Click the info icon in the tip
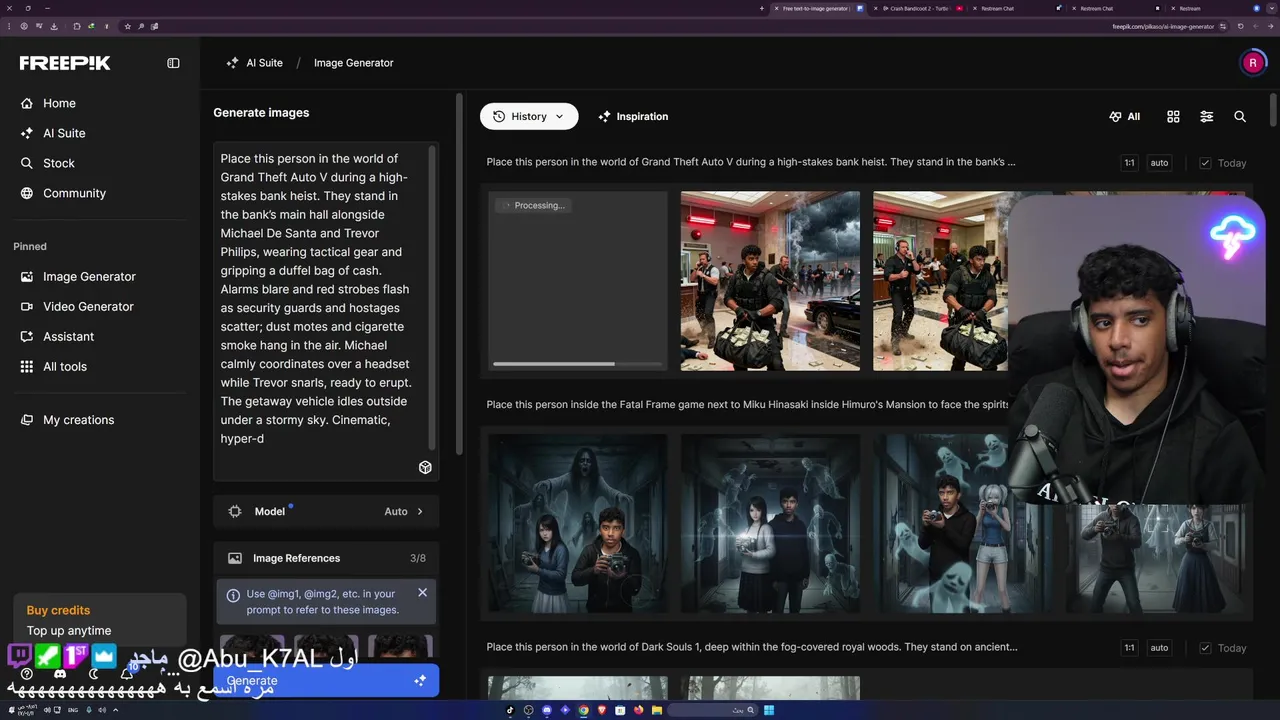The width and height of the screenshot is (1280, 720). pos(233,595)
